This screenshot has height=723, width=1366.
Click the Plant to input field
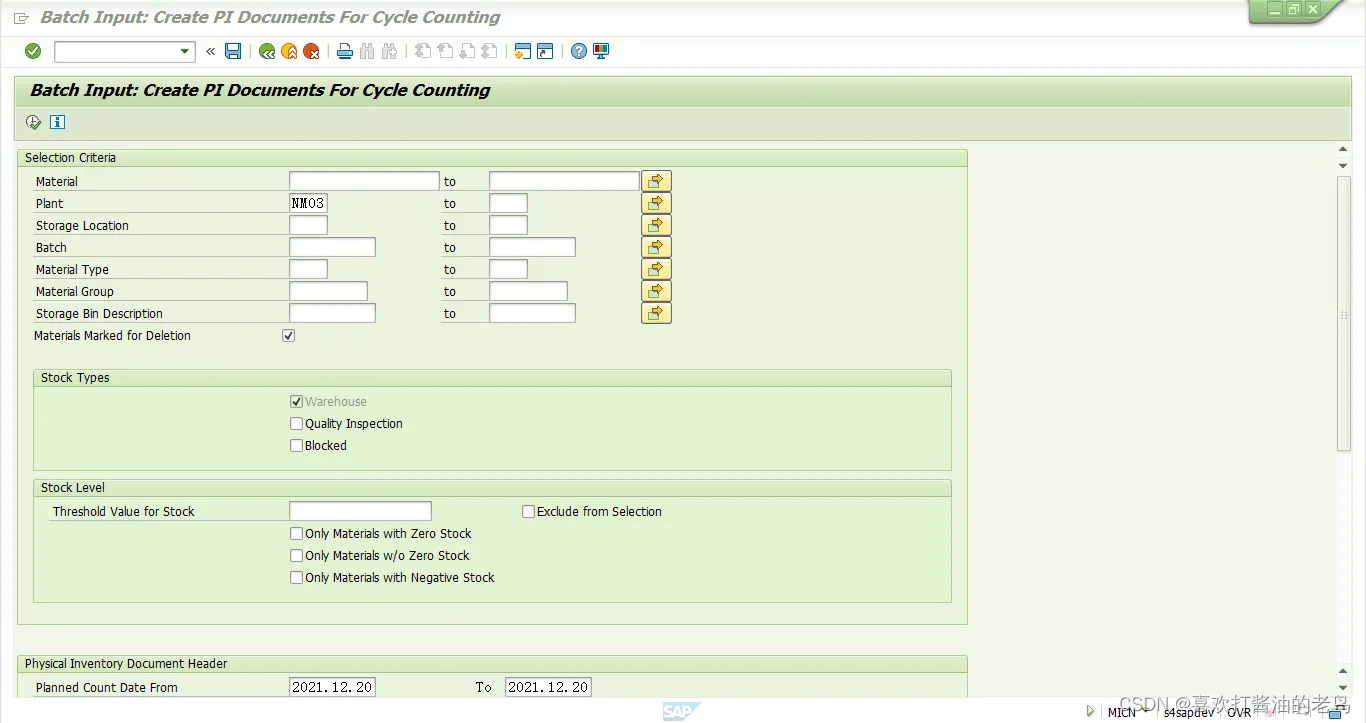(508, 203)
